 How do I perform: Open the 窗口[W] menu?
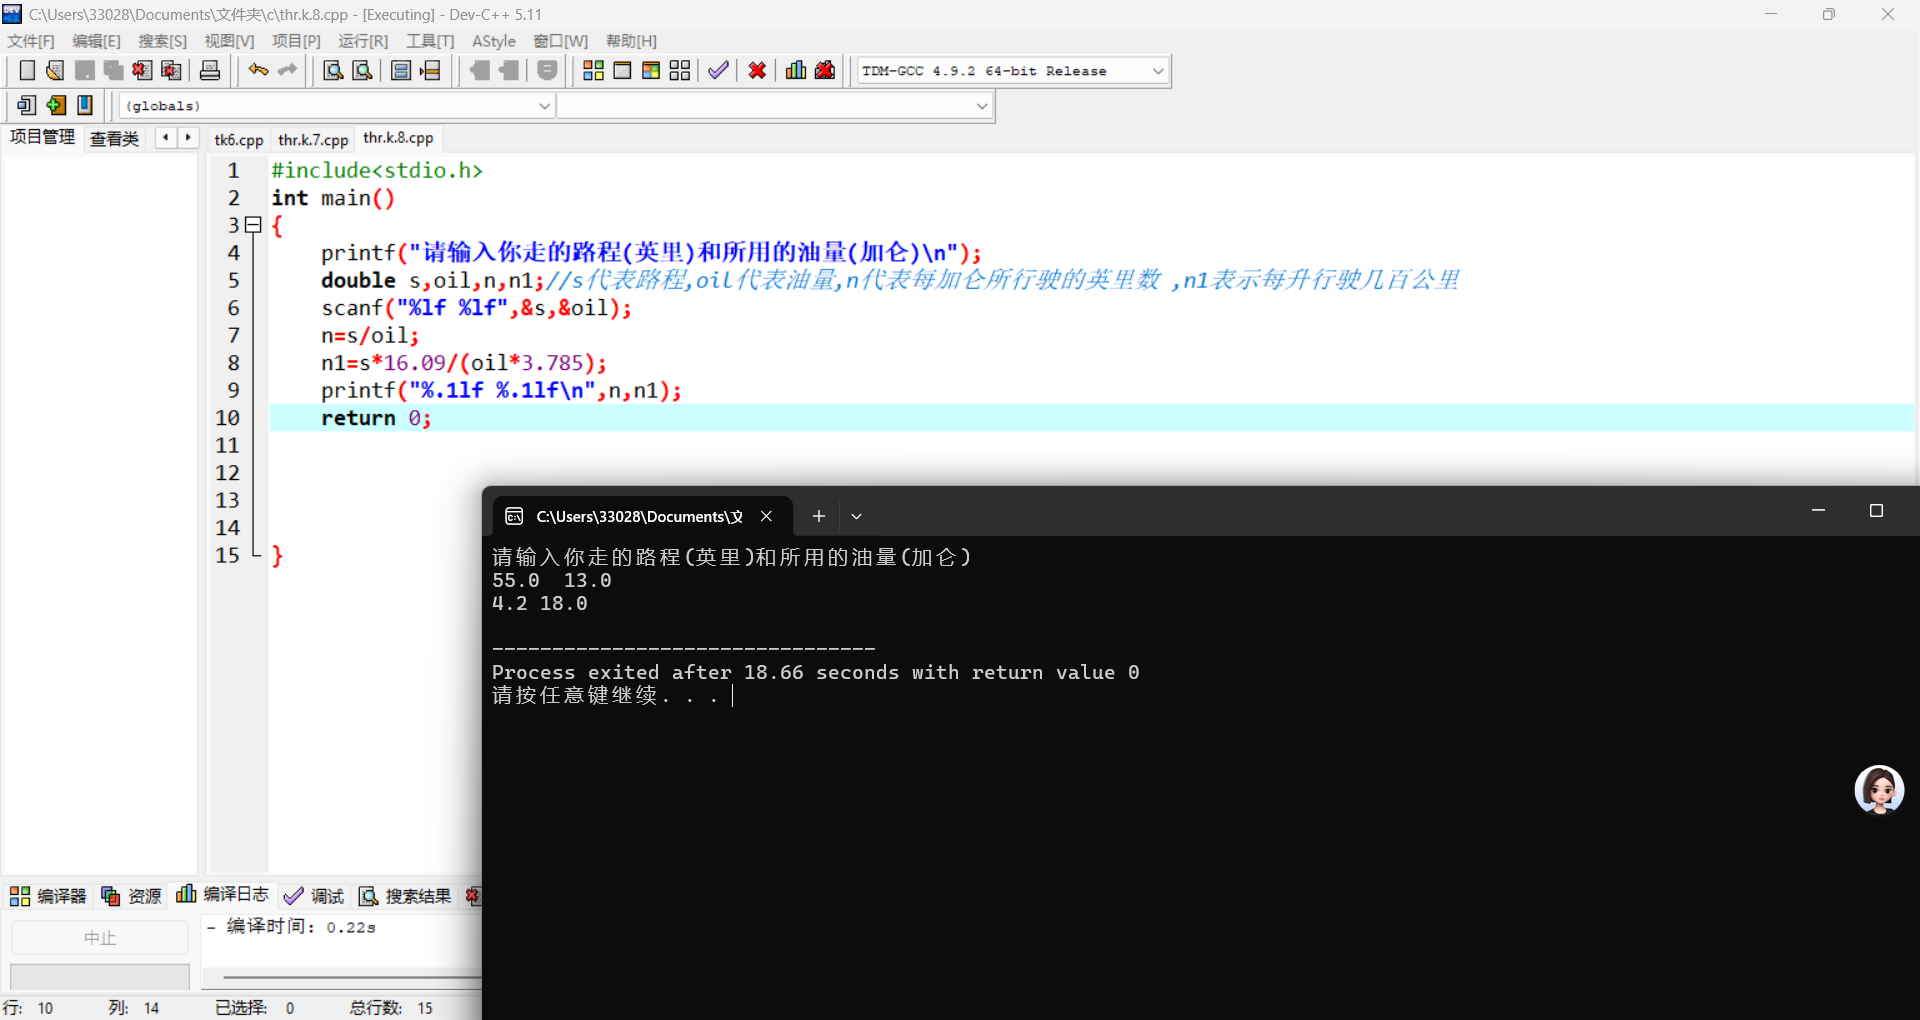[561, 41]
